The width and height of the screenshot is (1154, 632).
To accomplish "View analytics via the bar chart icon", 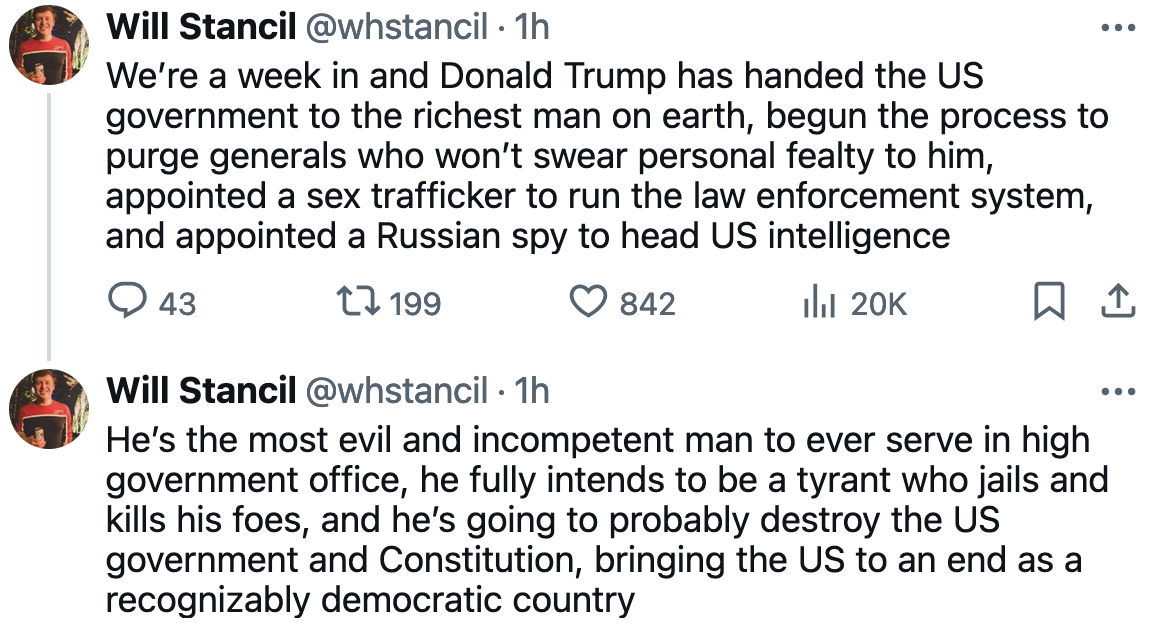I will tap(819, 302).
